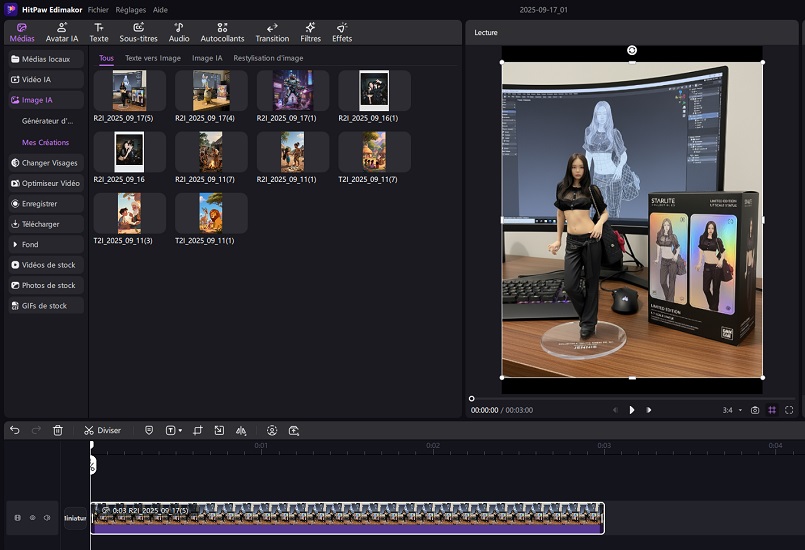Click the redo arrow icon

tap(36, 430)
